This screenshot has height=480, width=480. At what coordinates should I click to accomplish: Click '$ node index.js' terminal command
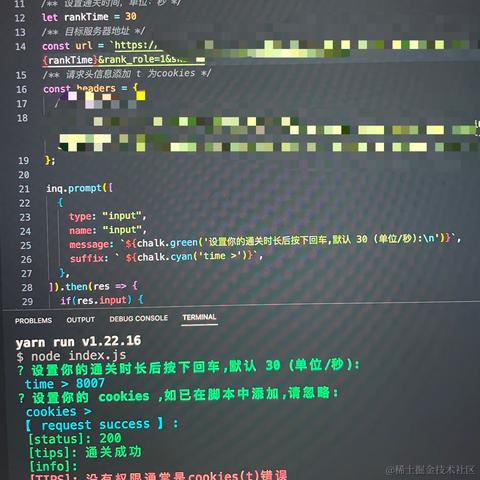(71, 356)
